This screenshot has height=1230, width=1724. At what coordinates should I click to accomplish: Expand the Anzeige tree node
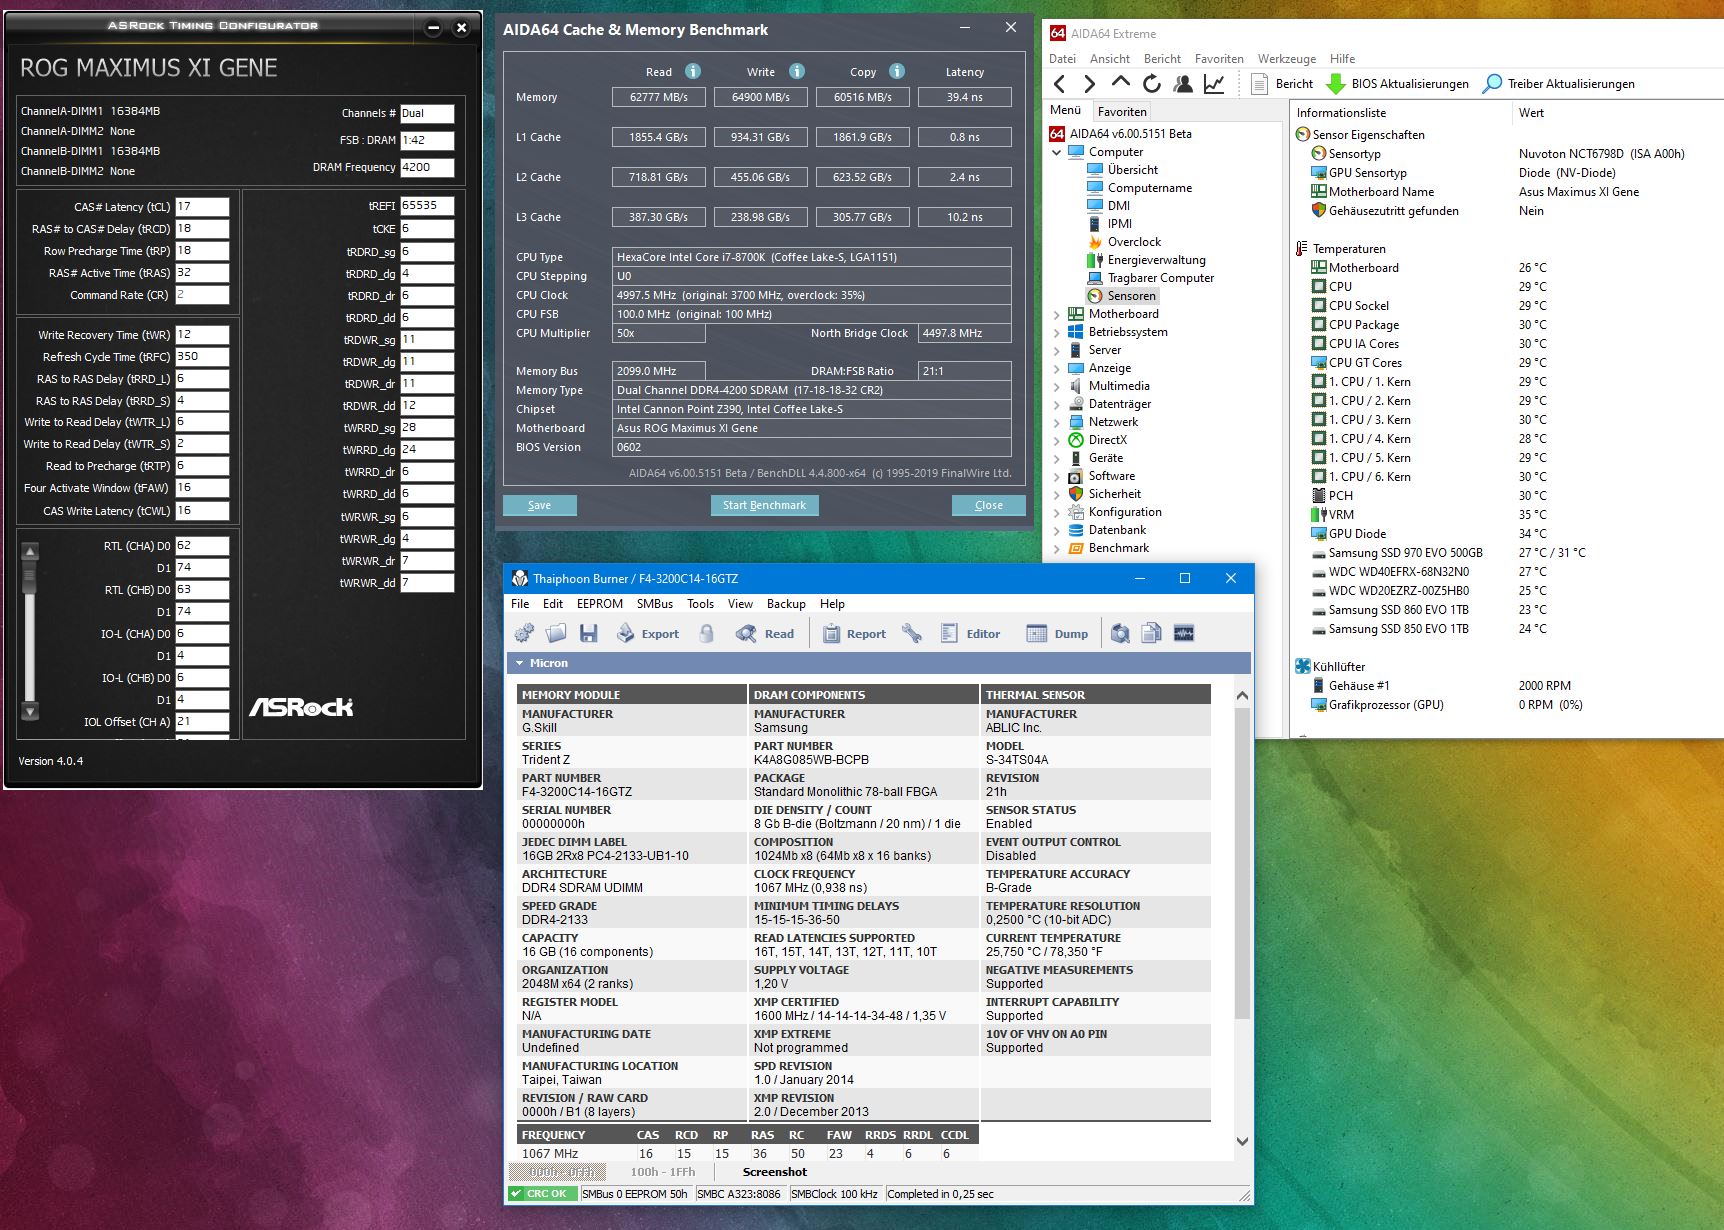[1057, 368]
